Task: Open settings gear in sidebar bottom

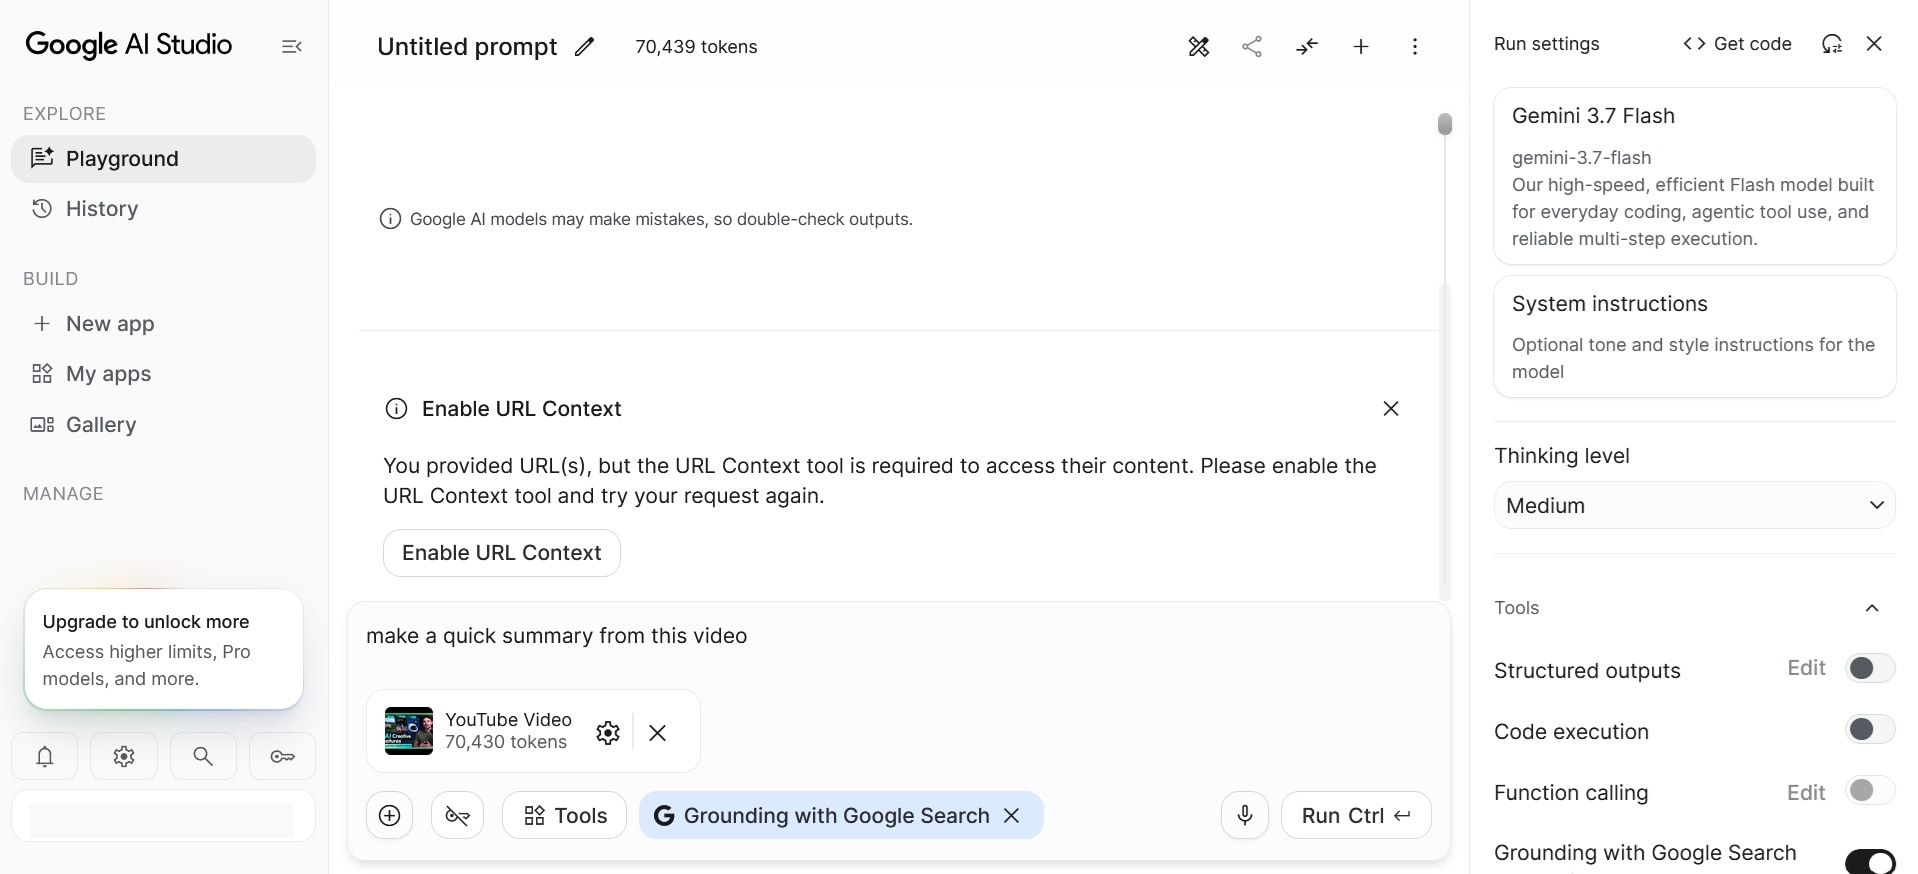Action: point(124,756)
